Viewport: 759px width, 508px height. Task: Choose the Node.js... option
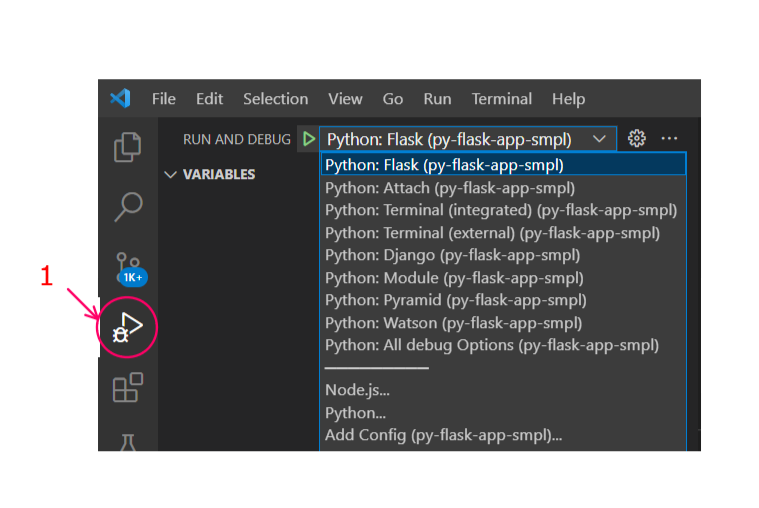[357, 390]
